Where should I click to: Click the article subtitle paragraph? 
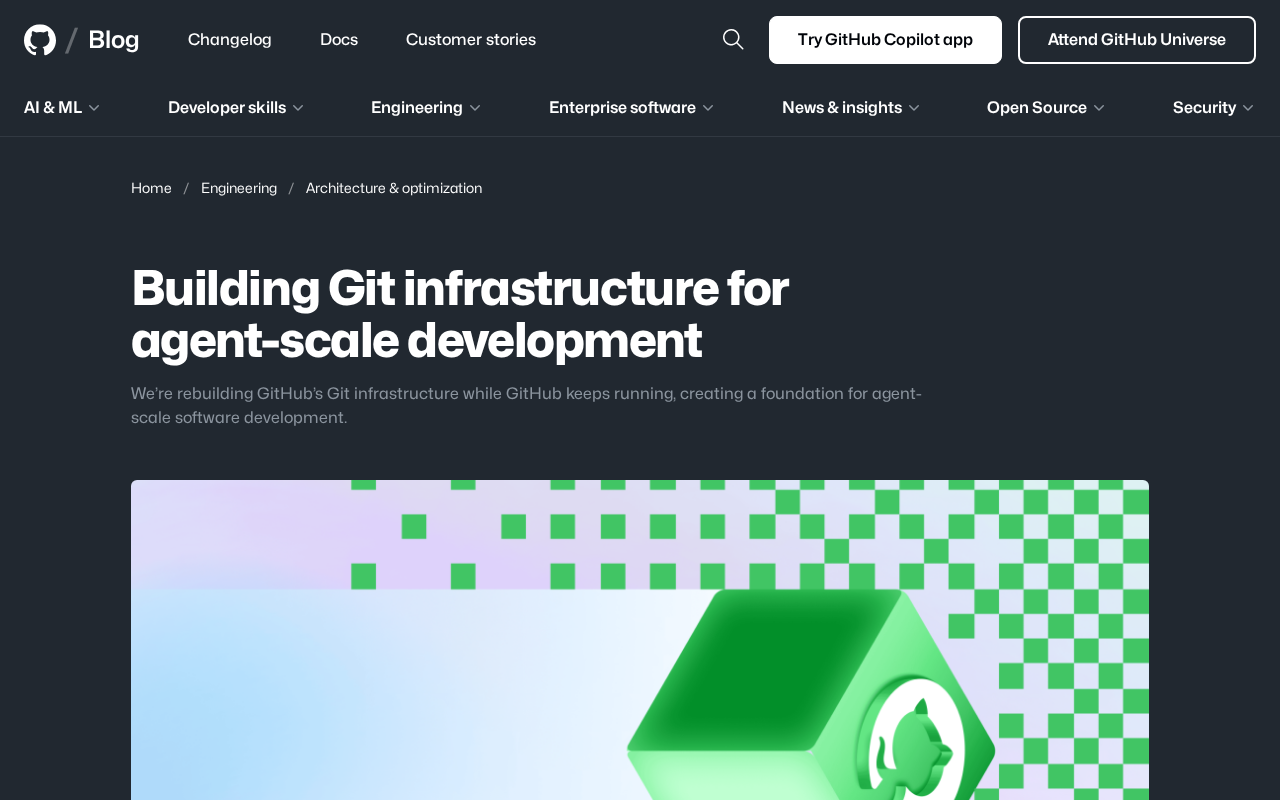[526, 405]
